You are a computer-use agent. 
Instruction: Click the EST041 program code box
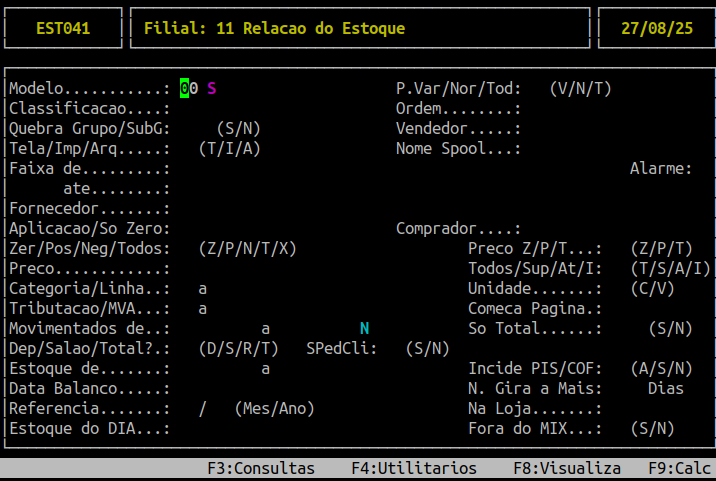pos(63,28)
